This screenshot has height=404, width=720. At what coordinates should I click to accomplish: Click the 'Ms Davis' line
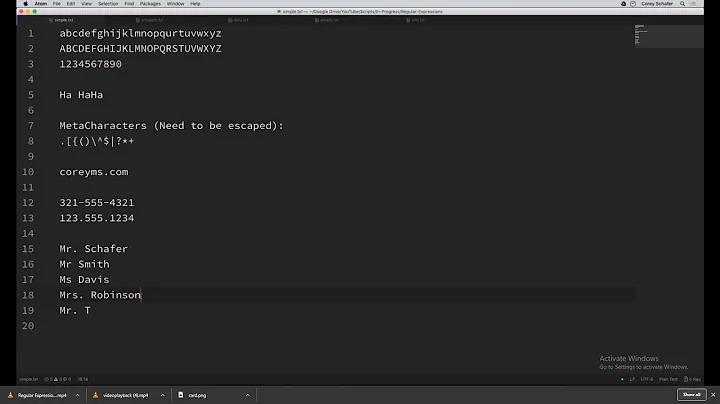click(x=84, y=280)
